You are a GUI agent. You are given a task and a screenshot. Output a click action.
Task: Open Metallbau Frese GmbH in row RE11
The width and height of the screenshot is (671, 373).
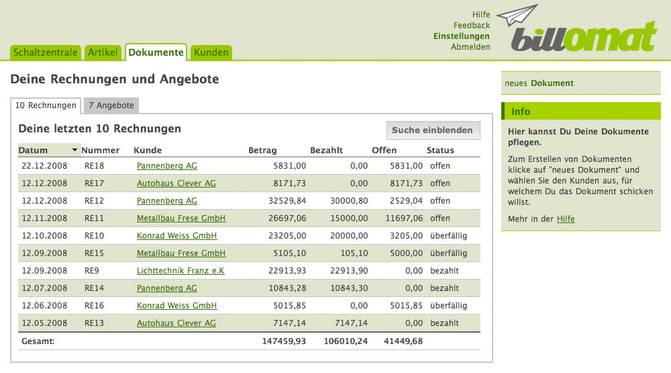point(181,218)
